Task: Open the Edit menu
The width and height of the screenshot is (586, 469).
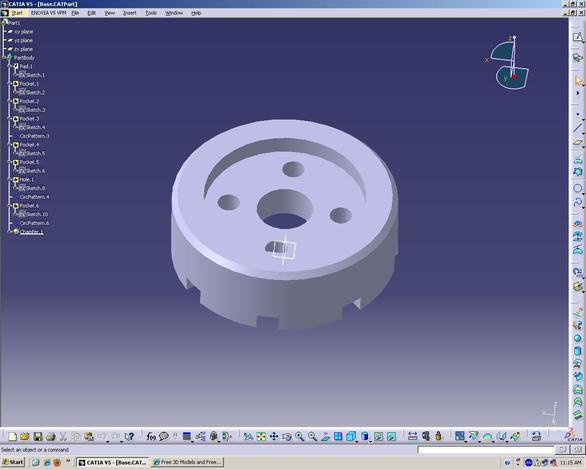Action: (x=92, y=13)
